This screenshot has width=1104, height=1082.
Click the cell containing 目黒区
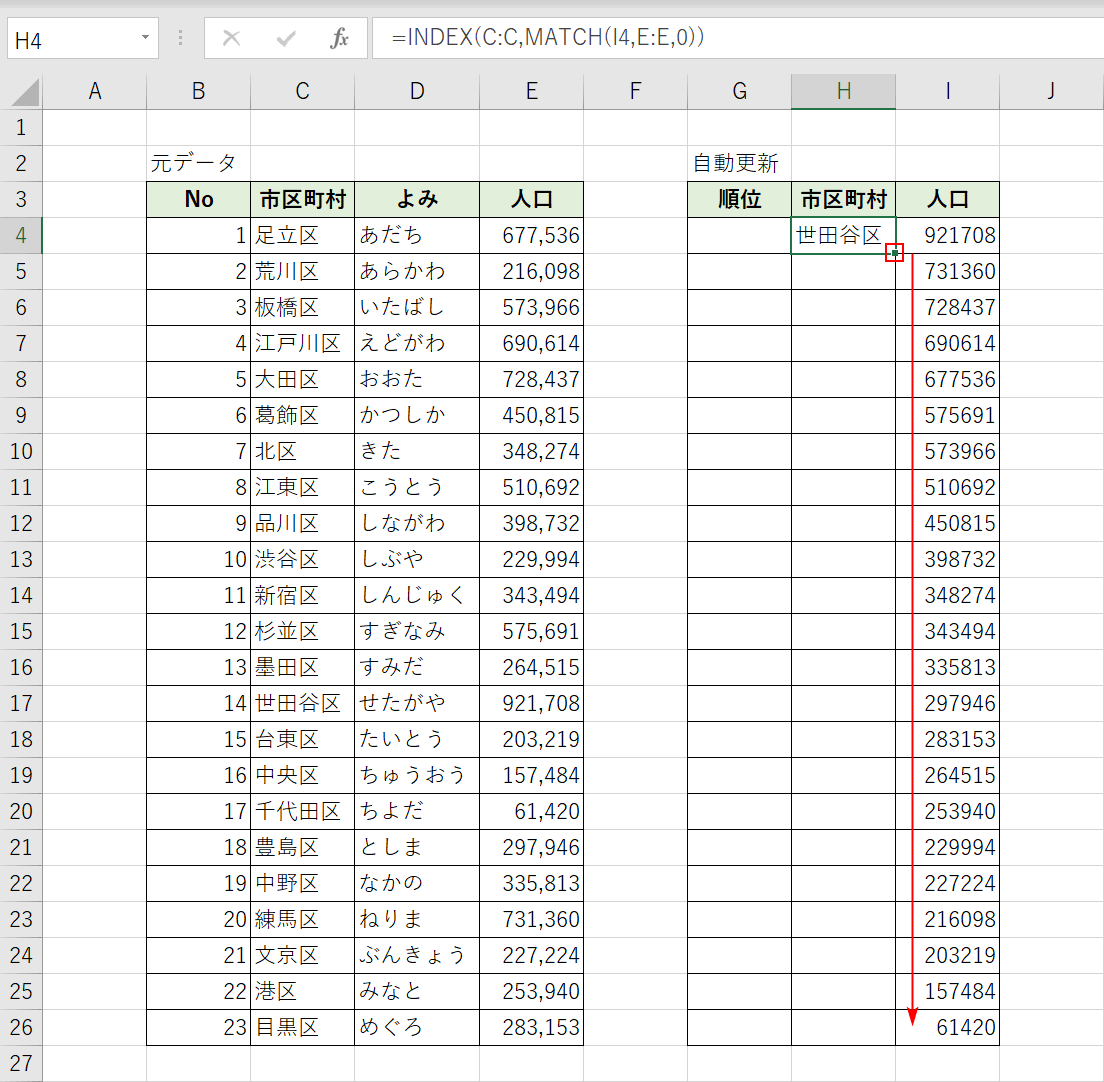coord(303,1027)
